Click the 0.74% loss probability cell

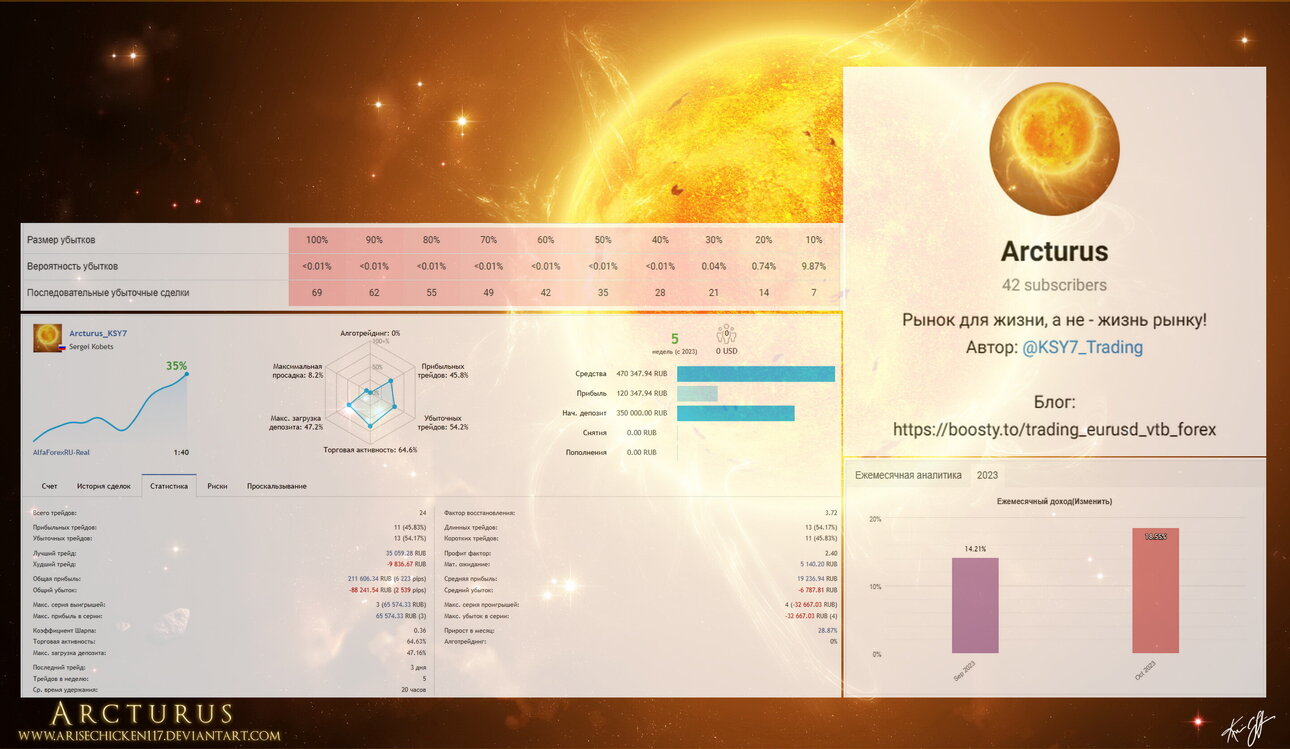coord(763,267)
